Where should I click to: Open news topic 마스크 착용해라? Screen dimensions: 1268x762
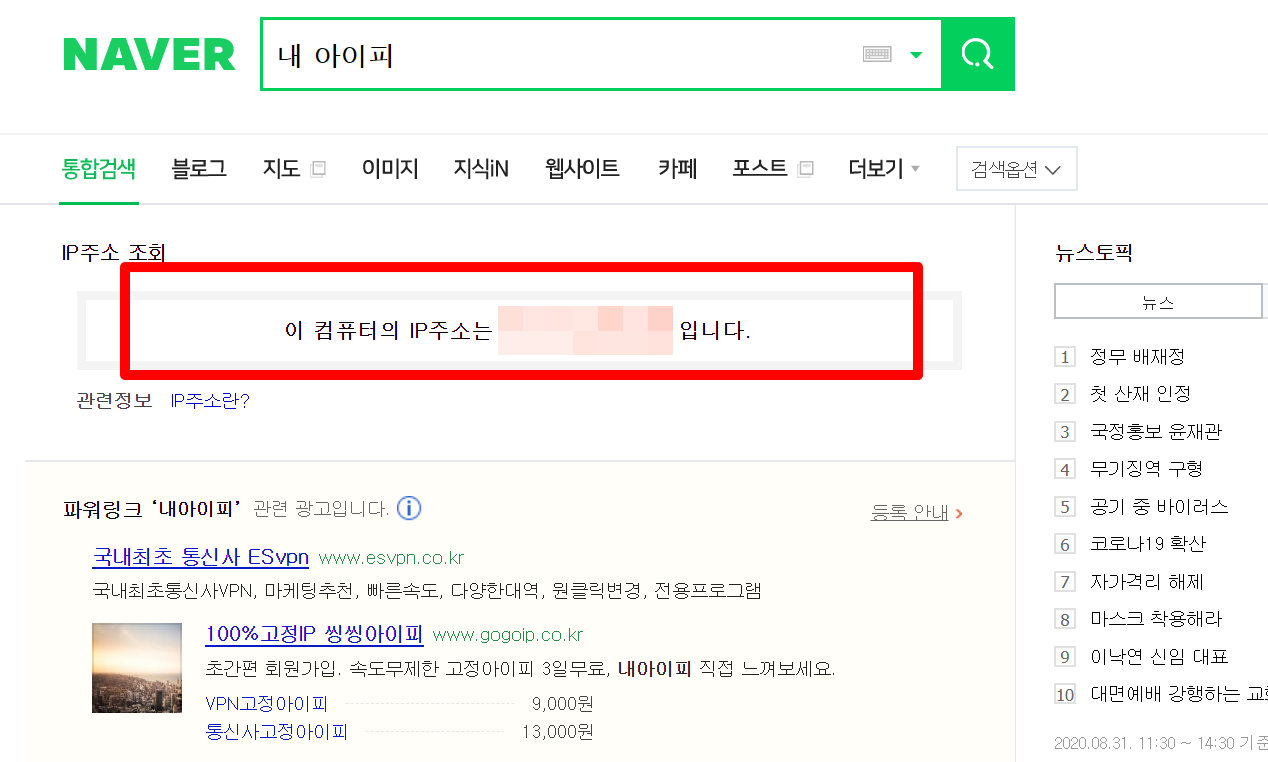pos(1156,619)
